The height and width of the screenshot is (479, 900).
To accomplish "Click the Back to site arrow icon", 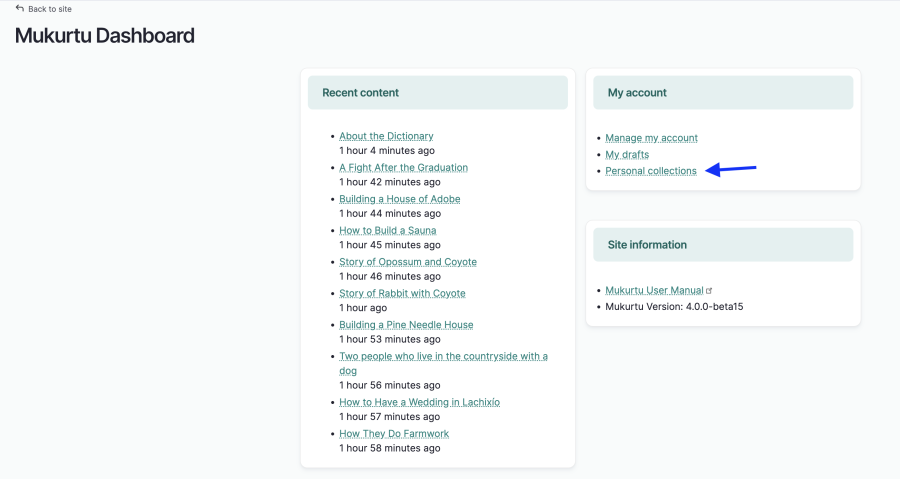I will pyautogui.click(x=20, y=8).
